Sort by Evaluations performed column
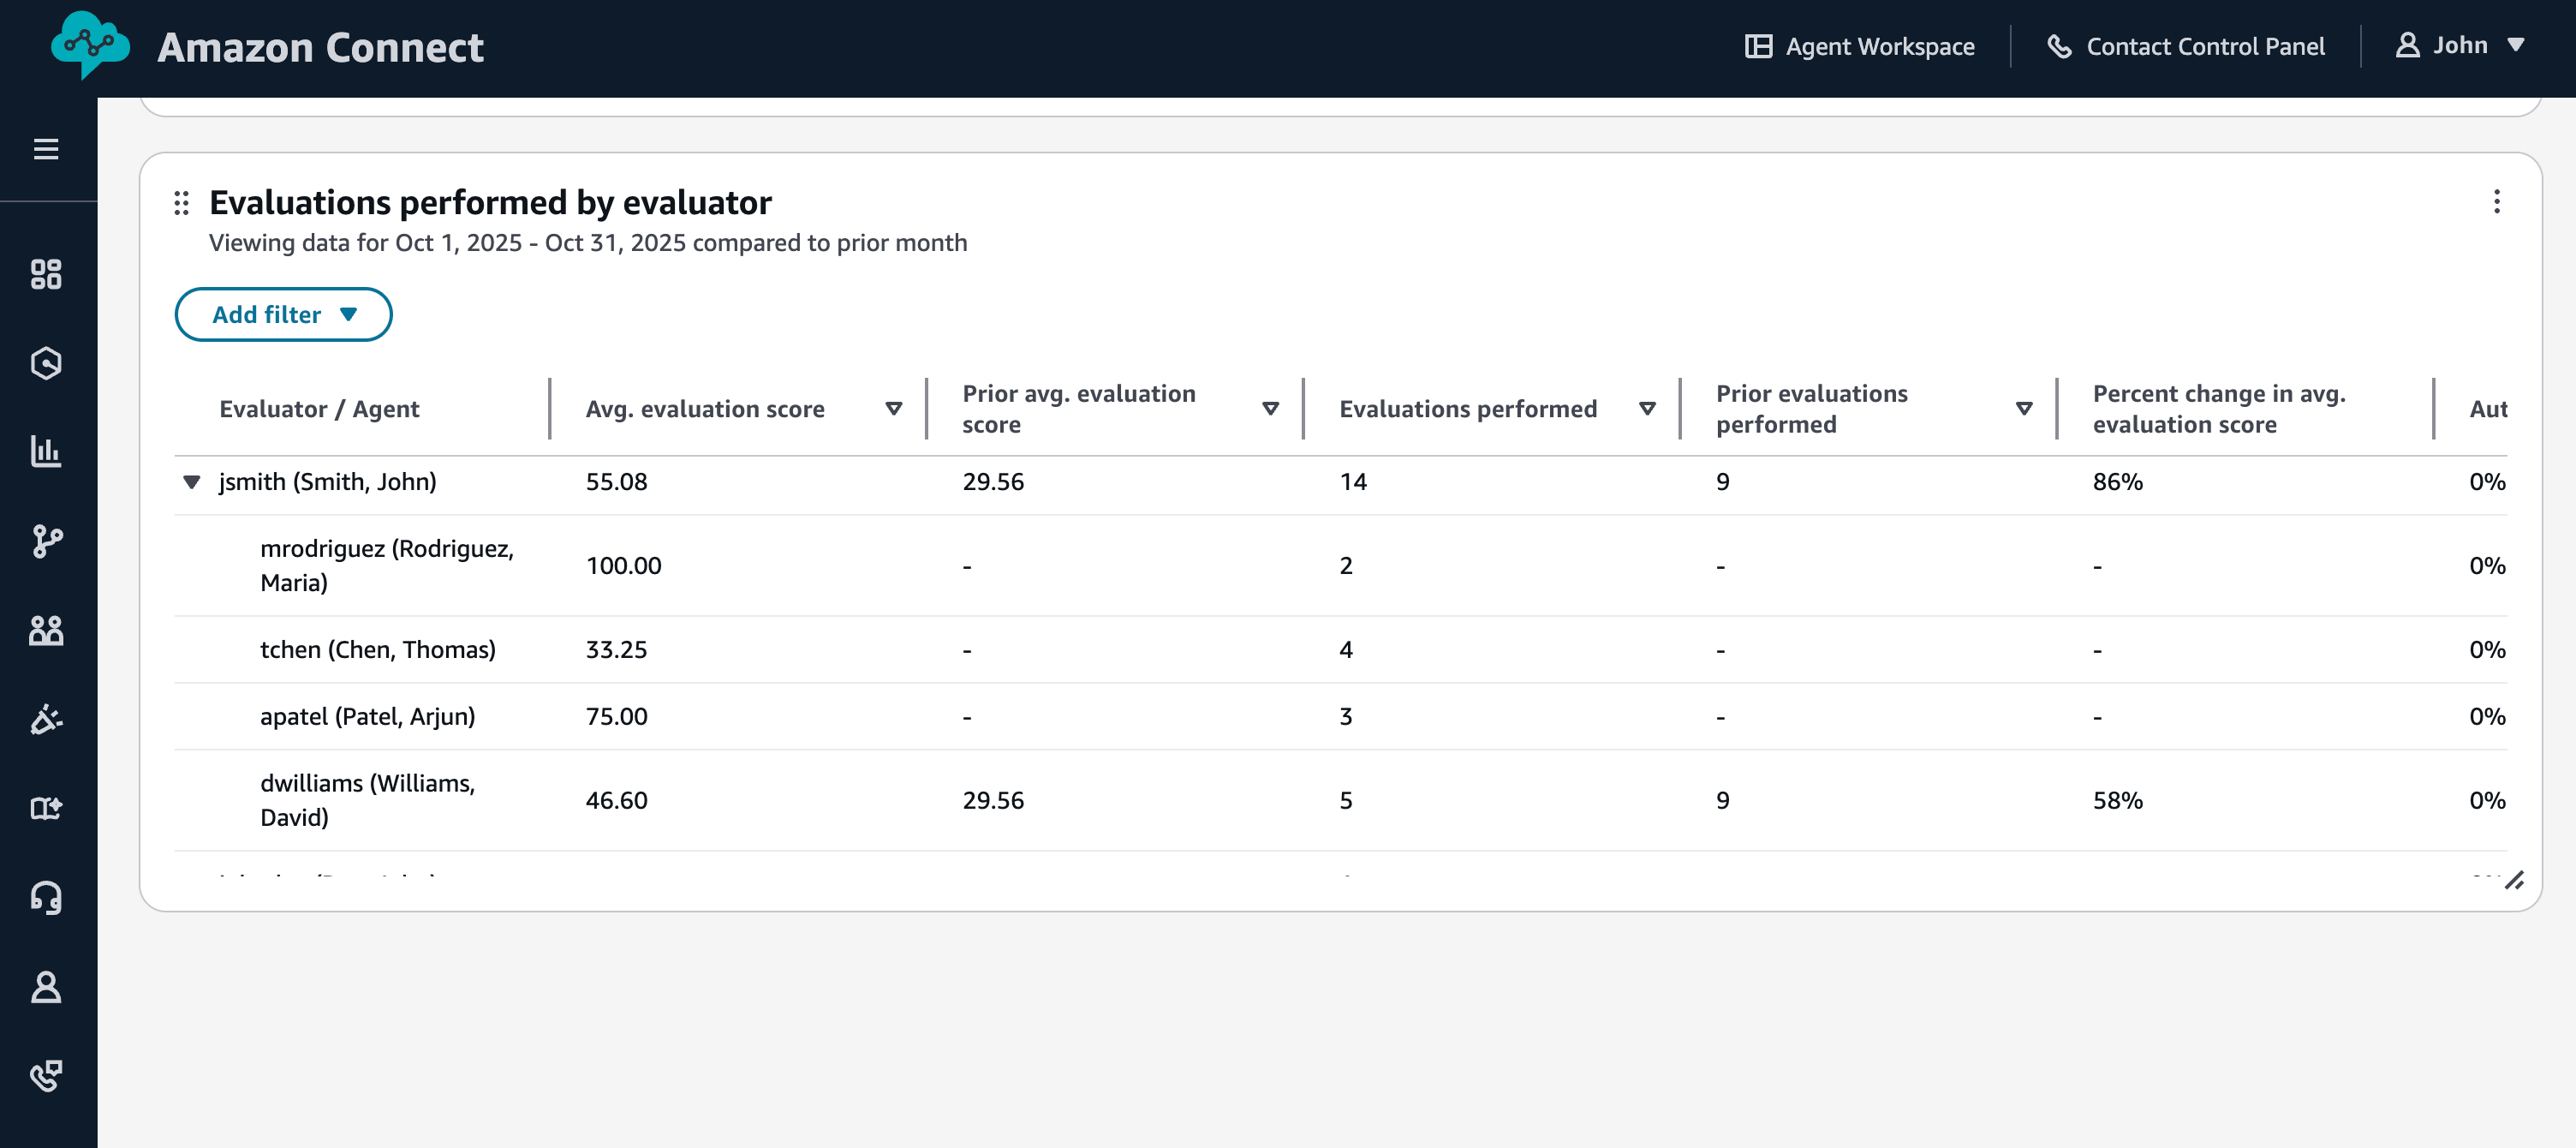Screen dimensions: 2576x1148 pos(1646,408)
